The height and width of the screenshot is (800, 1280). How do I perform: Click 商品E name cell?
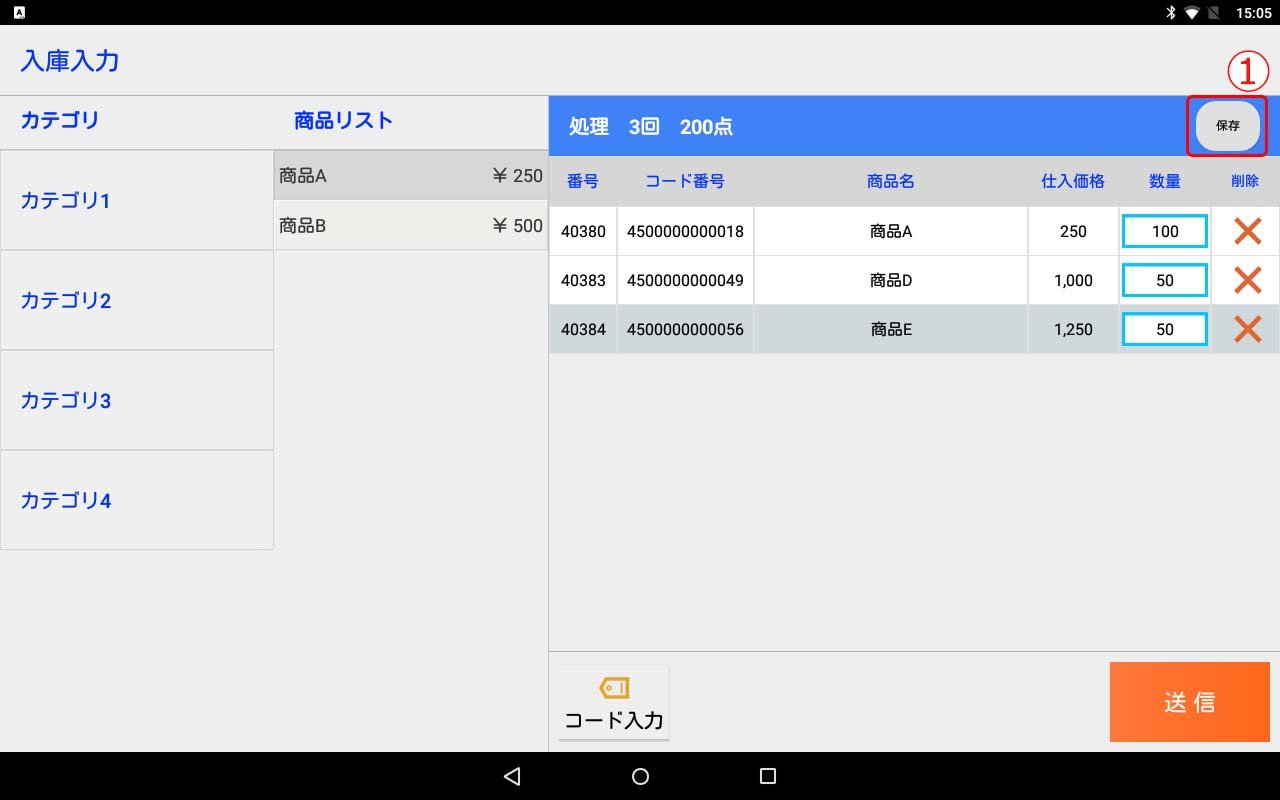[891, 329]
